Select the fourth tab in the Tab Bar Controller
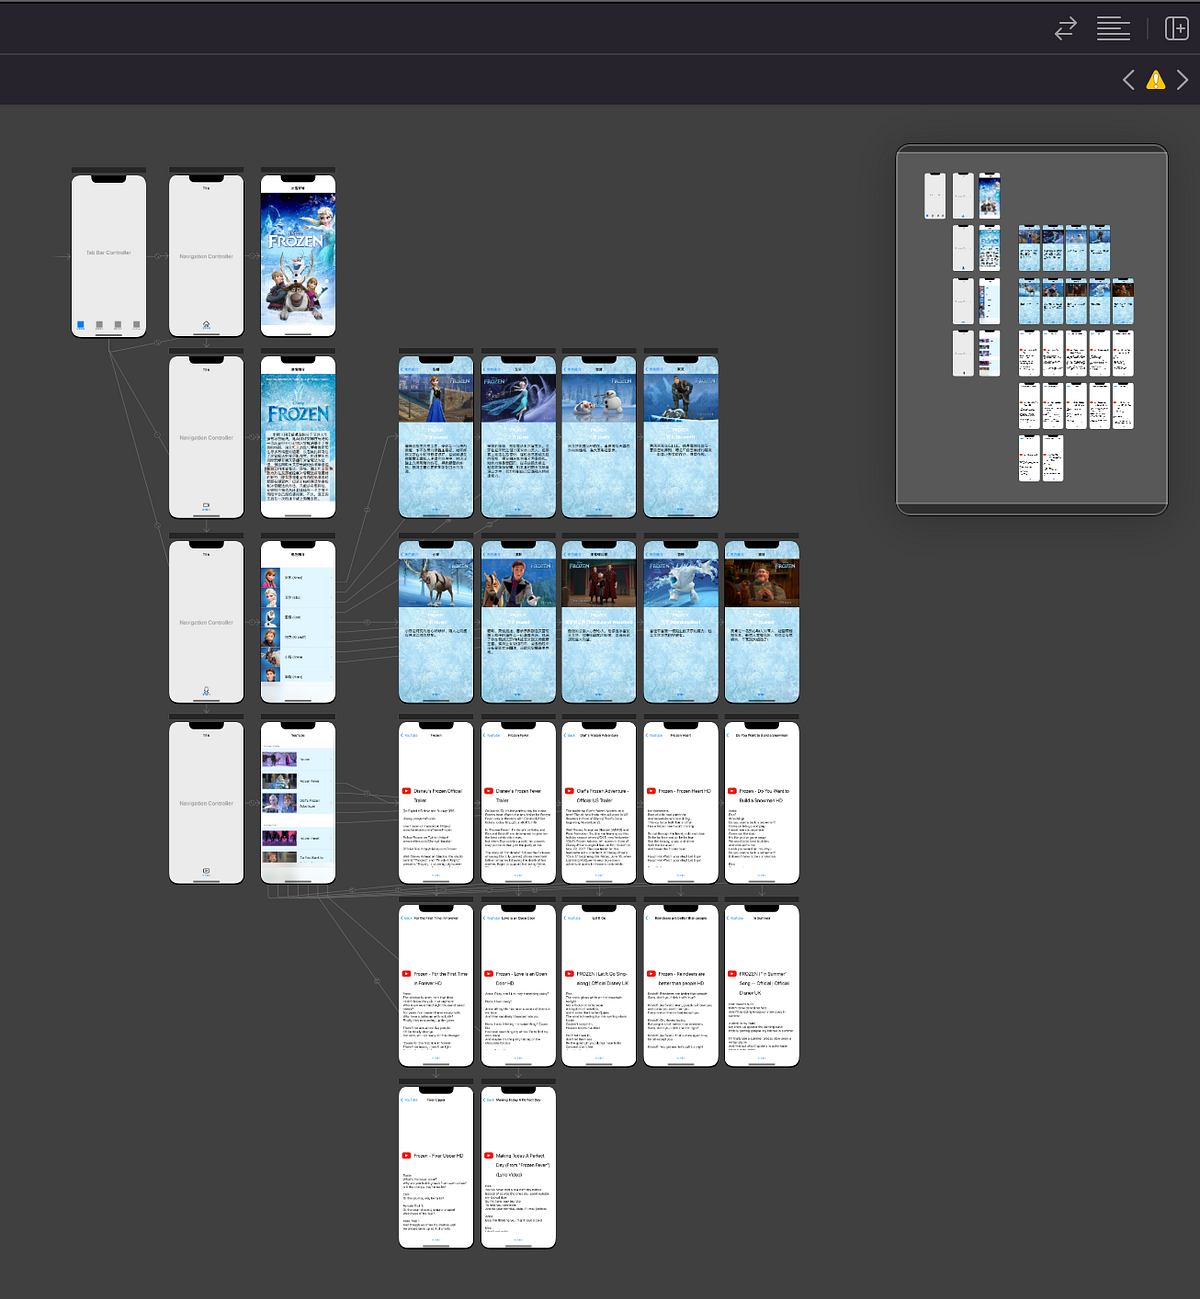This screenshot has width=1200, height=1299. [136, 324]
